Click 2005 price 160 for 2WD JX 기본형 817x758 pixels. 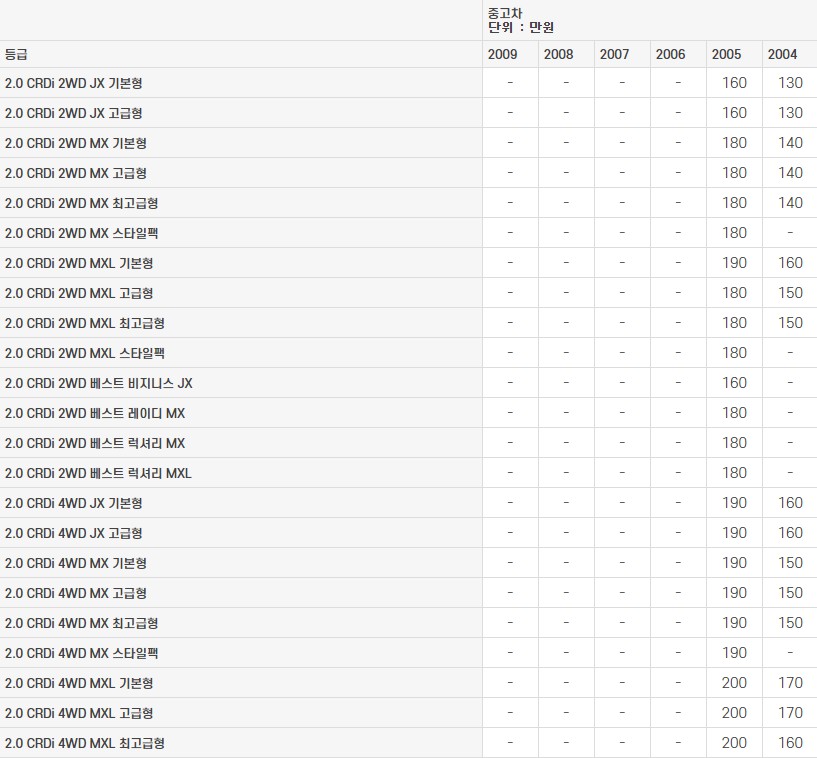point(734,83)
